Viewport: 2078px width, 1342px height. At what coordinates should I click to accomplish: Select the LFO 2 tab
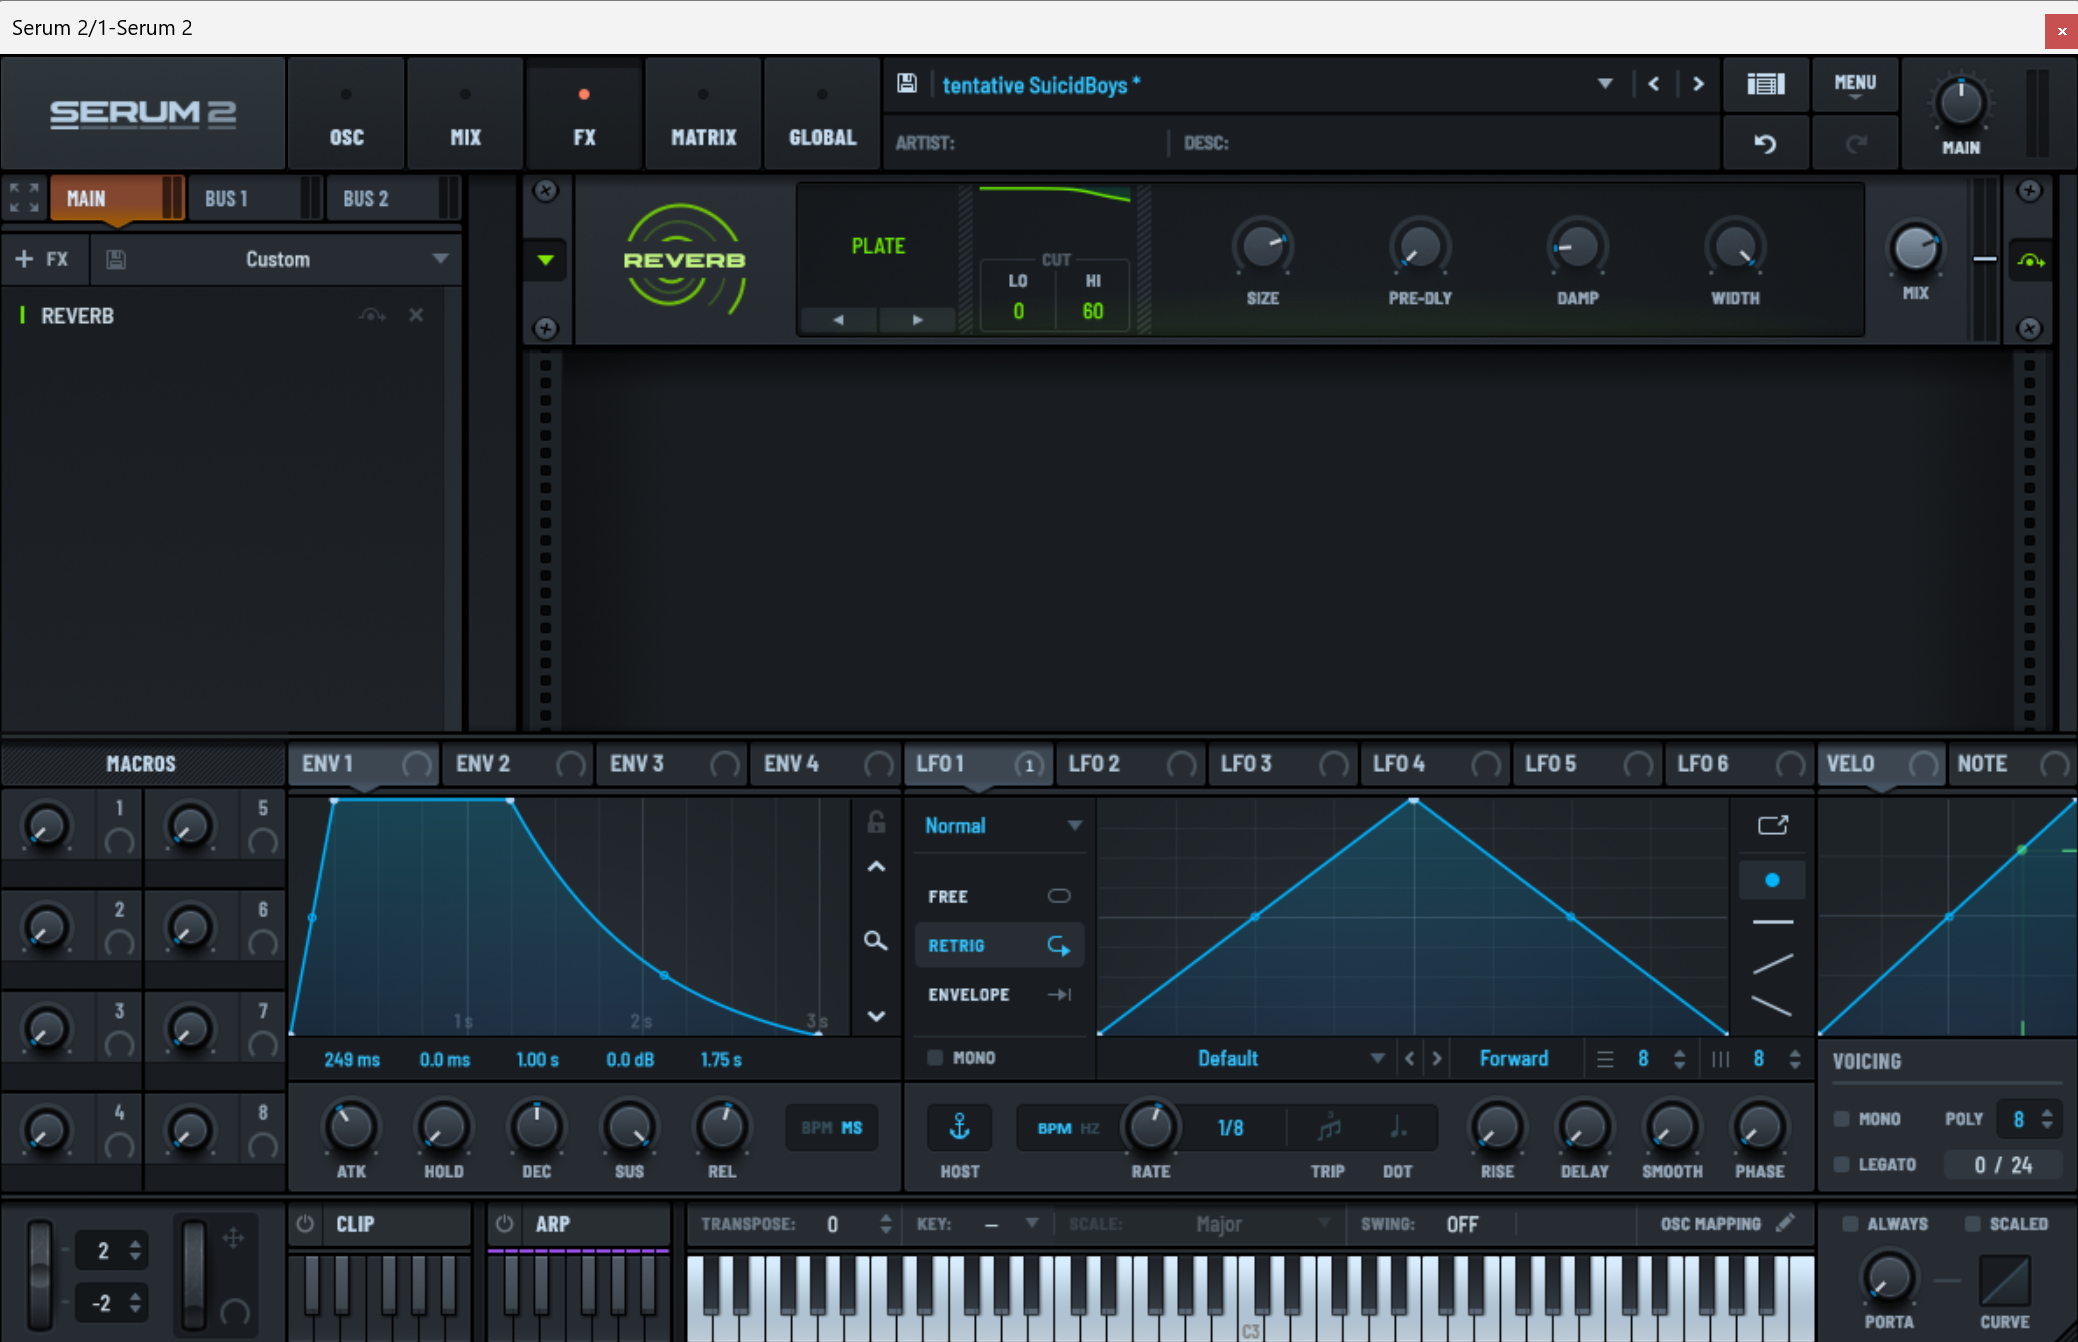point(1095,764)
